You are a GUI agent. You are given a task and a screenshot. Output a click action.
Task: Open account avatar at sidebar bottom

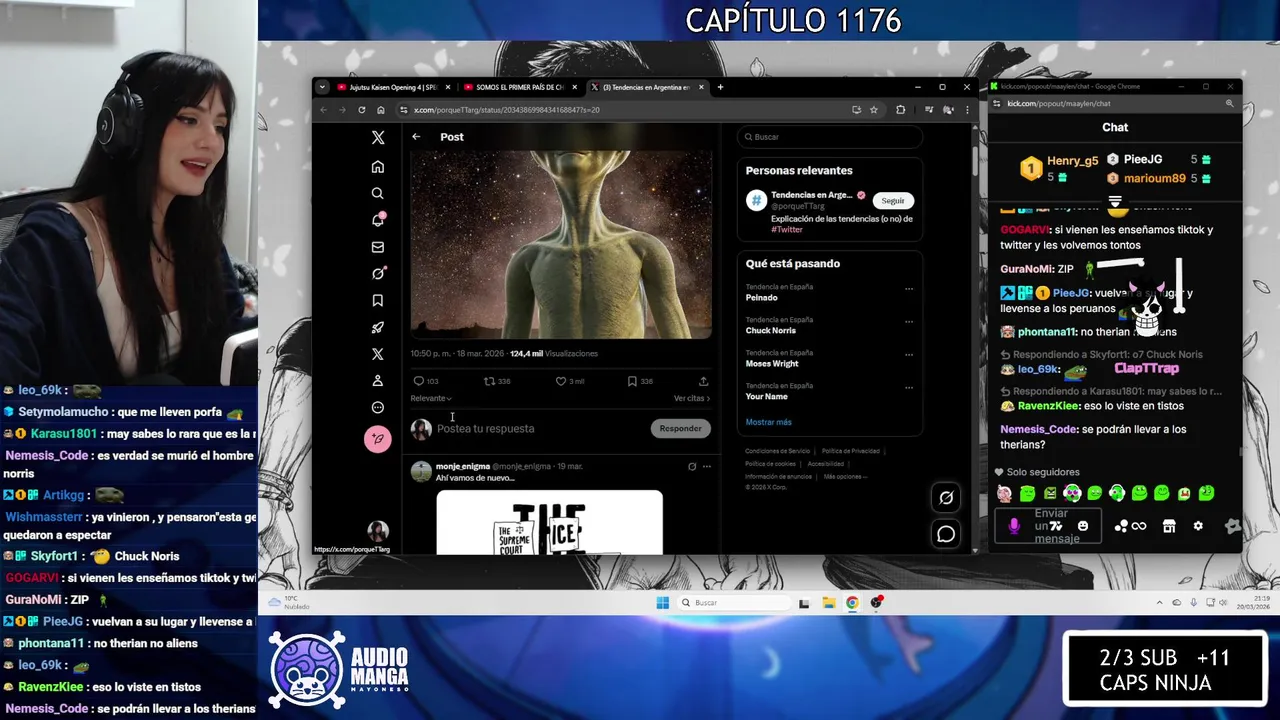(378, 530)
